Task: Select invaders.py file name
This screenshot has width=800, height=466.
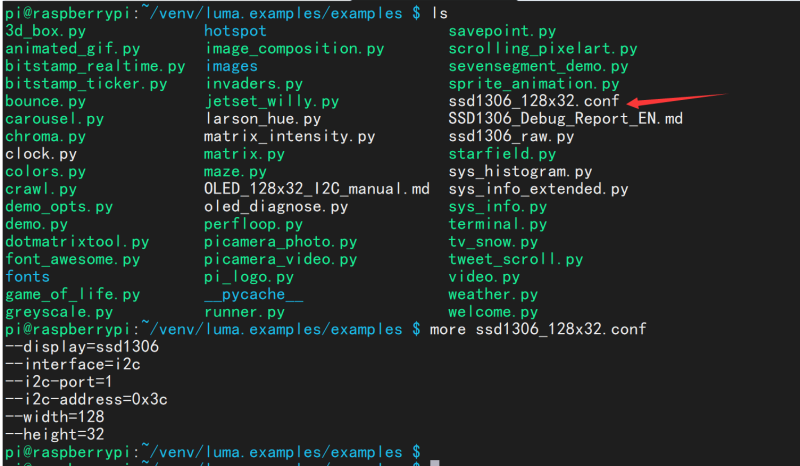Action: click(254, 84)
